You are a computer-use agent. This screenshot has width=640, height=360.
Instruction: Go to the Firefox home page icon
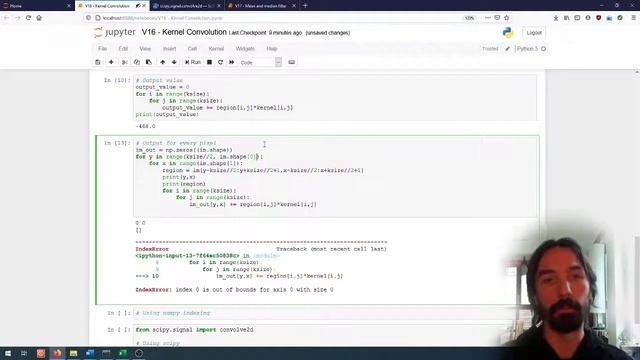coord(39,18)
